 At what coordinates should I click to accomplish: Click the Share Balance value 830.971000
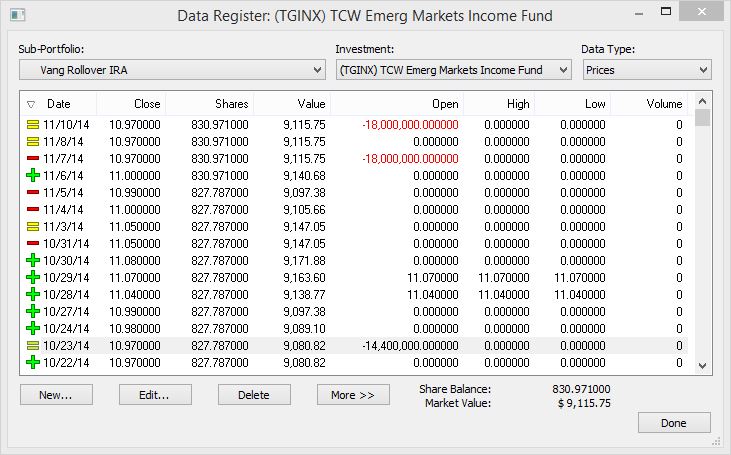pos(581,389)
